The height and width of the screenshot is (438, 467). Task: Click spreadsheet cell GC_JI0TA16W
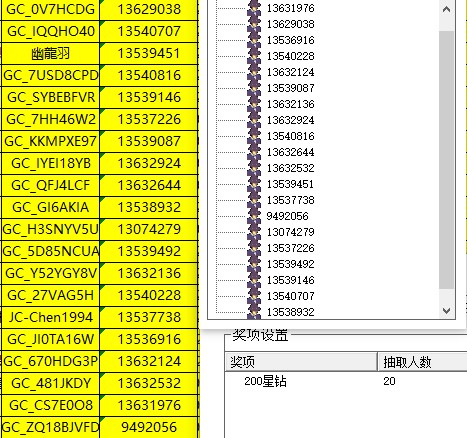[50, 339]
